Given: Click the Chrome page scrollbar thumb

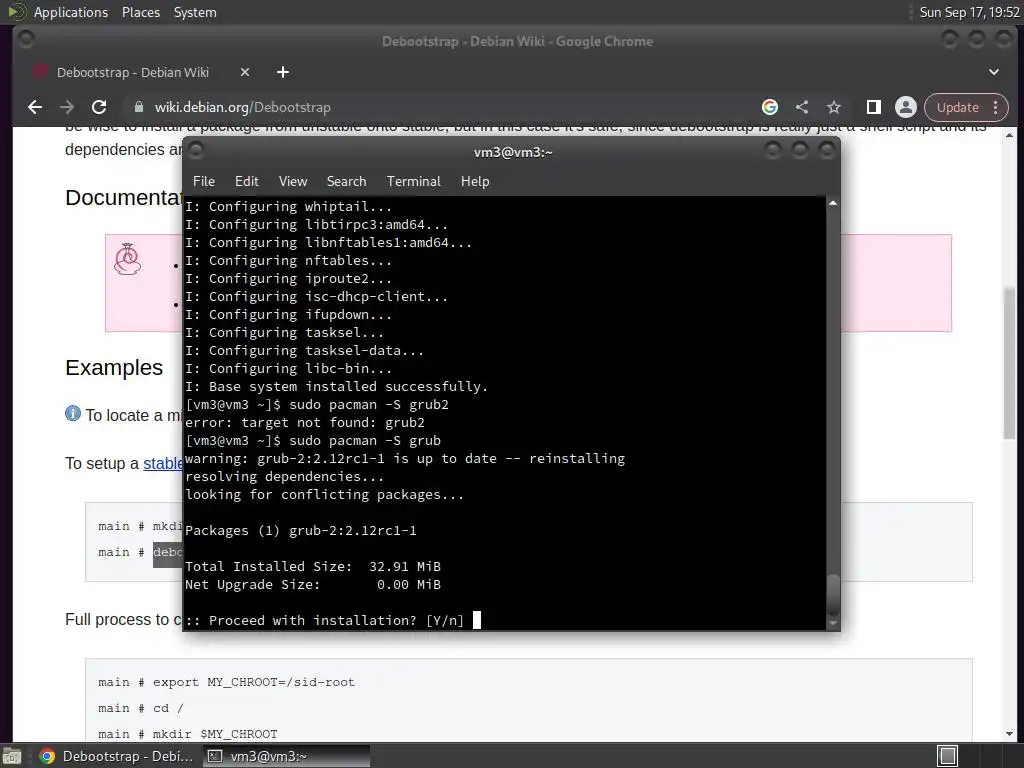Looking at the screenshot, I should (x=1010, y=362).
